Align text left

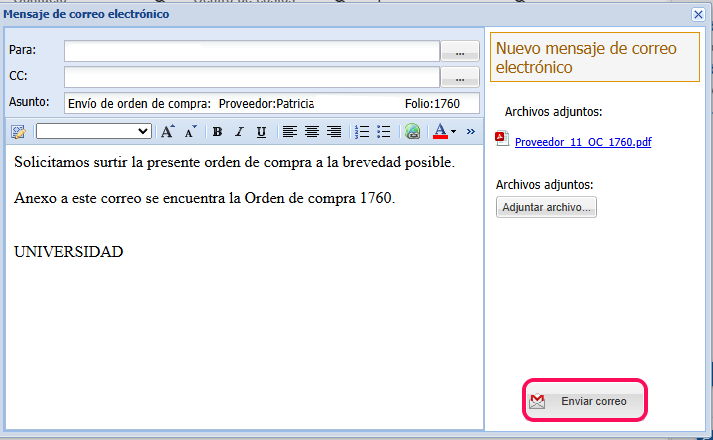point(290,132)
